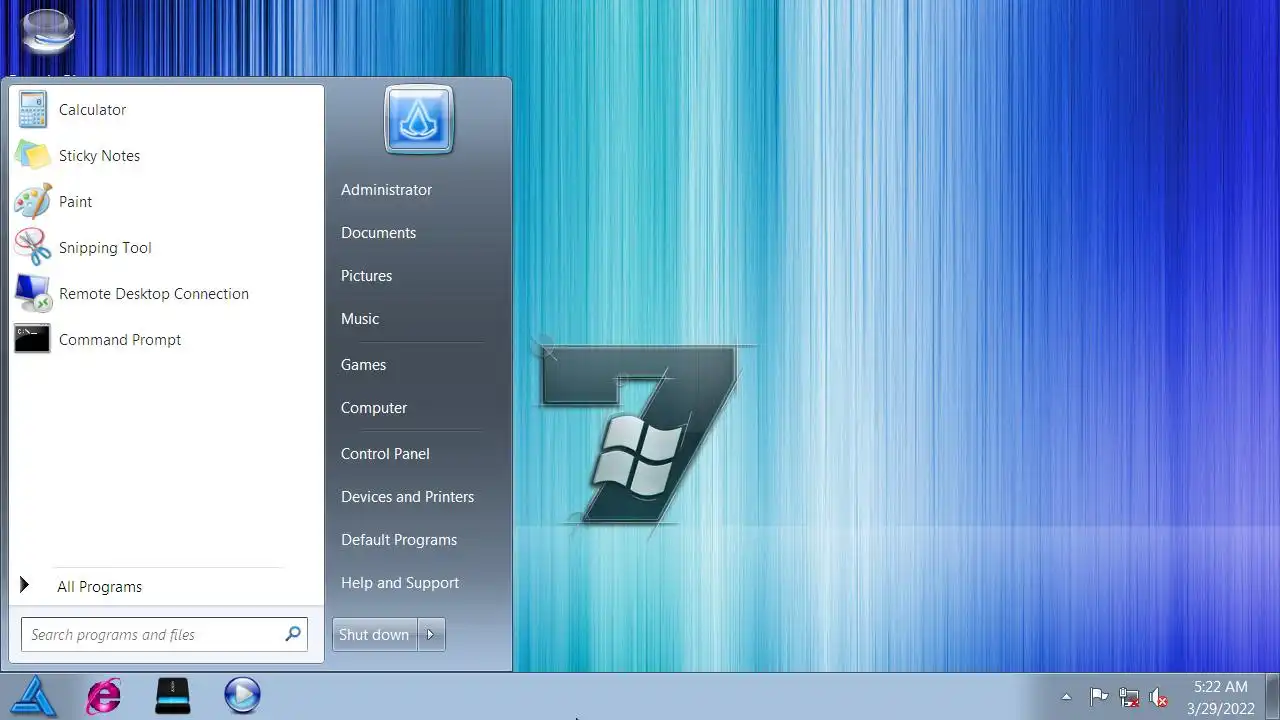The height and width of the screenshot is (720, 1280).
Task: Select the Sticky Notes label
Action: (99, 156)
